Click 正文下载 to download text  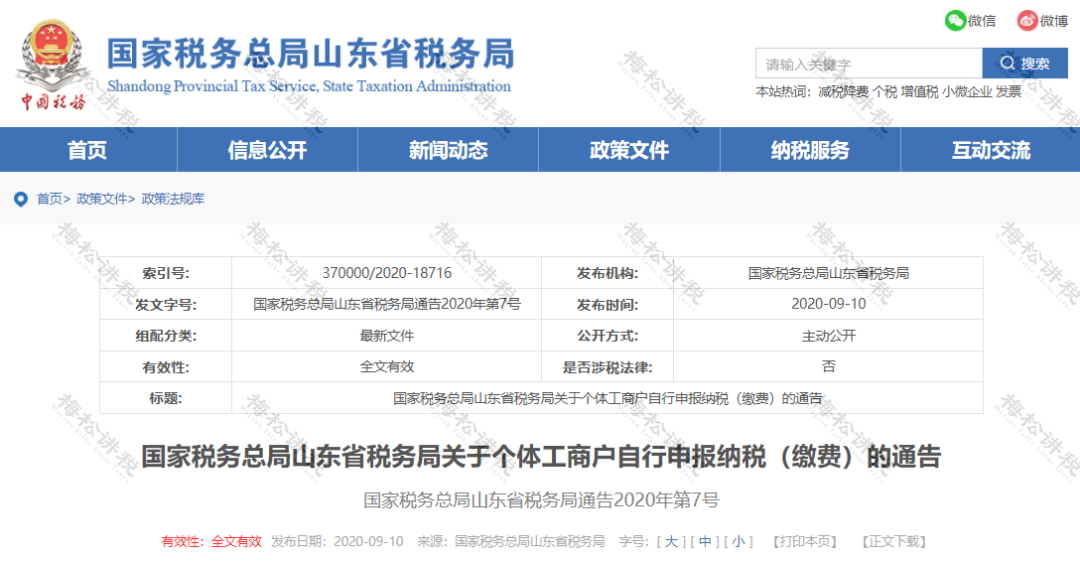point(893,541)
